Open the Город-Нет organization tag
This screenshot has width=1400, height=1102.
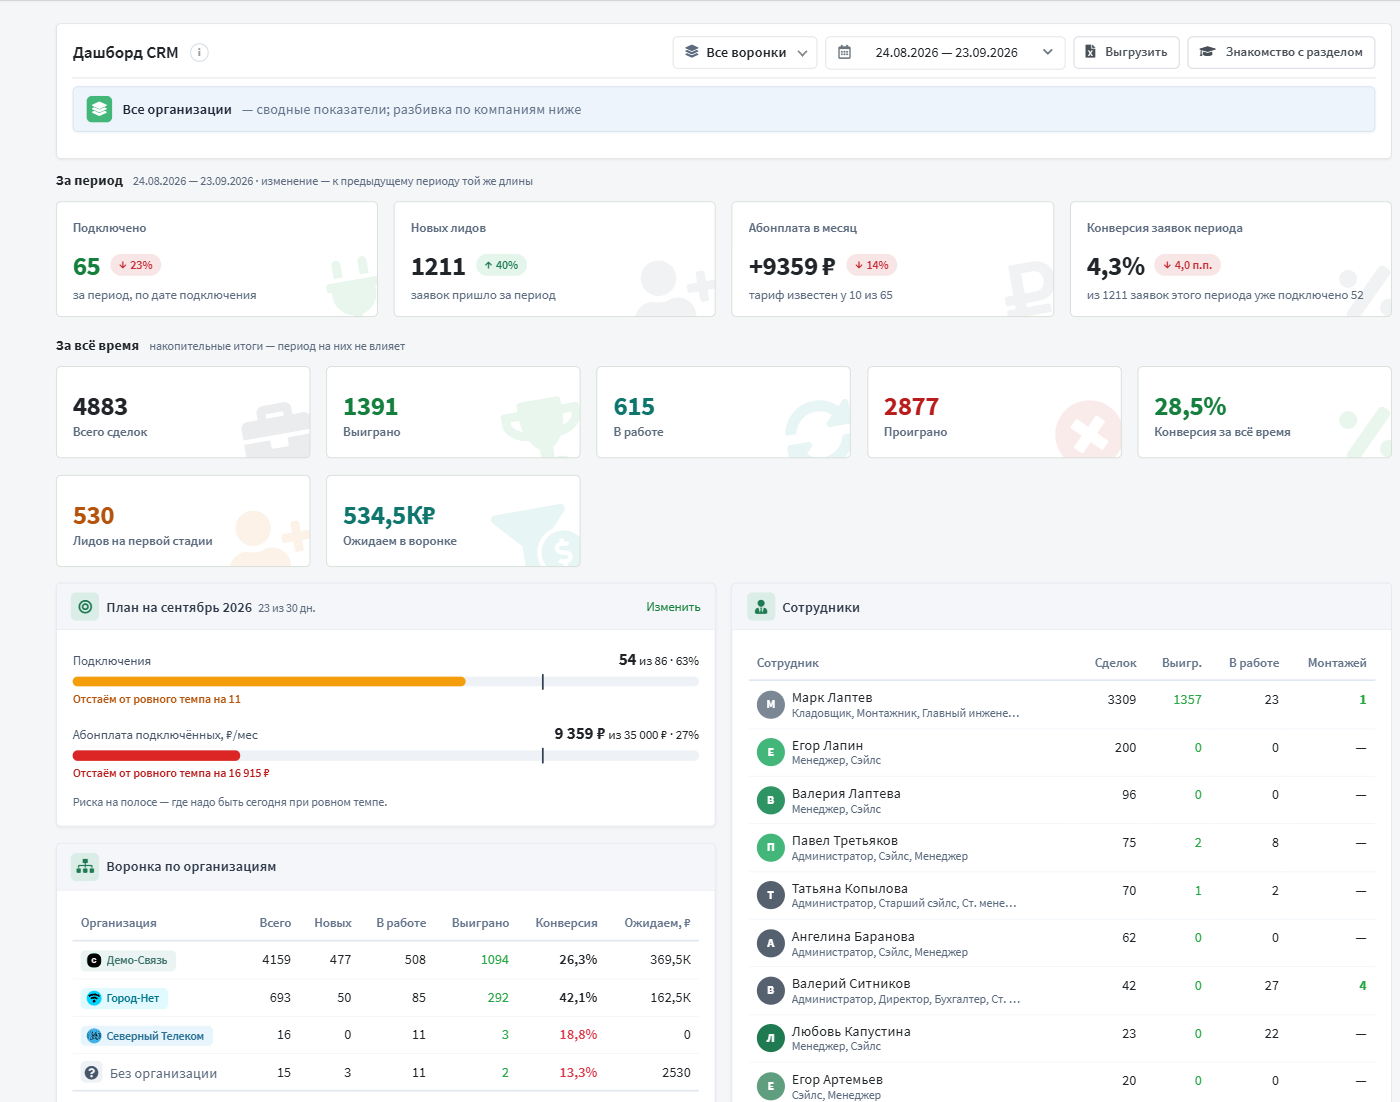coord(124,998)
